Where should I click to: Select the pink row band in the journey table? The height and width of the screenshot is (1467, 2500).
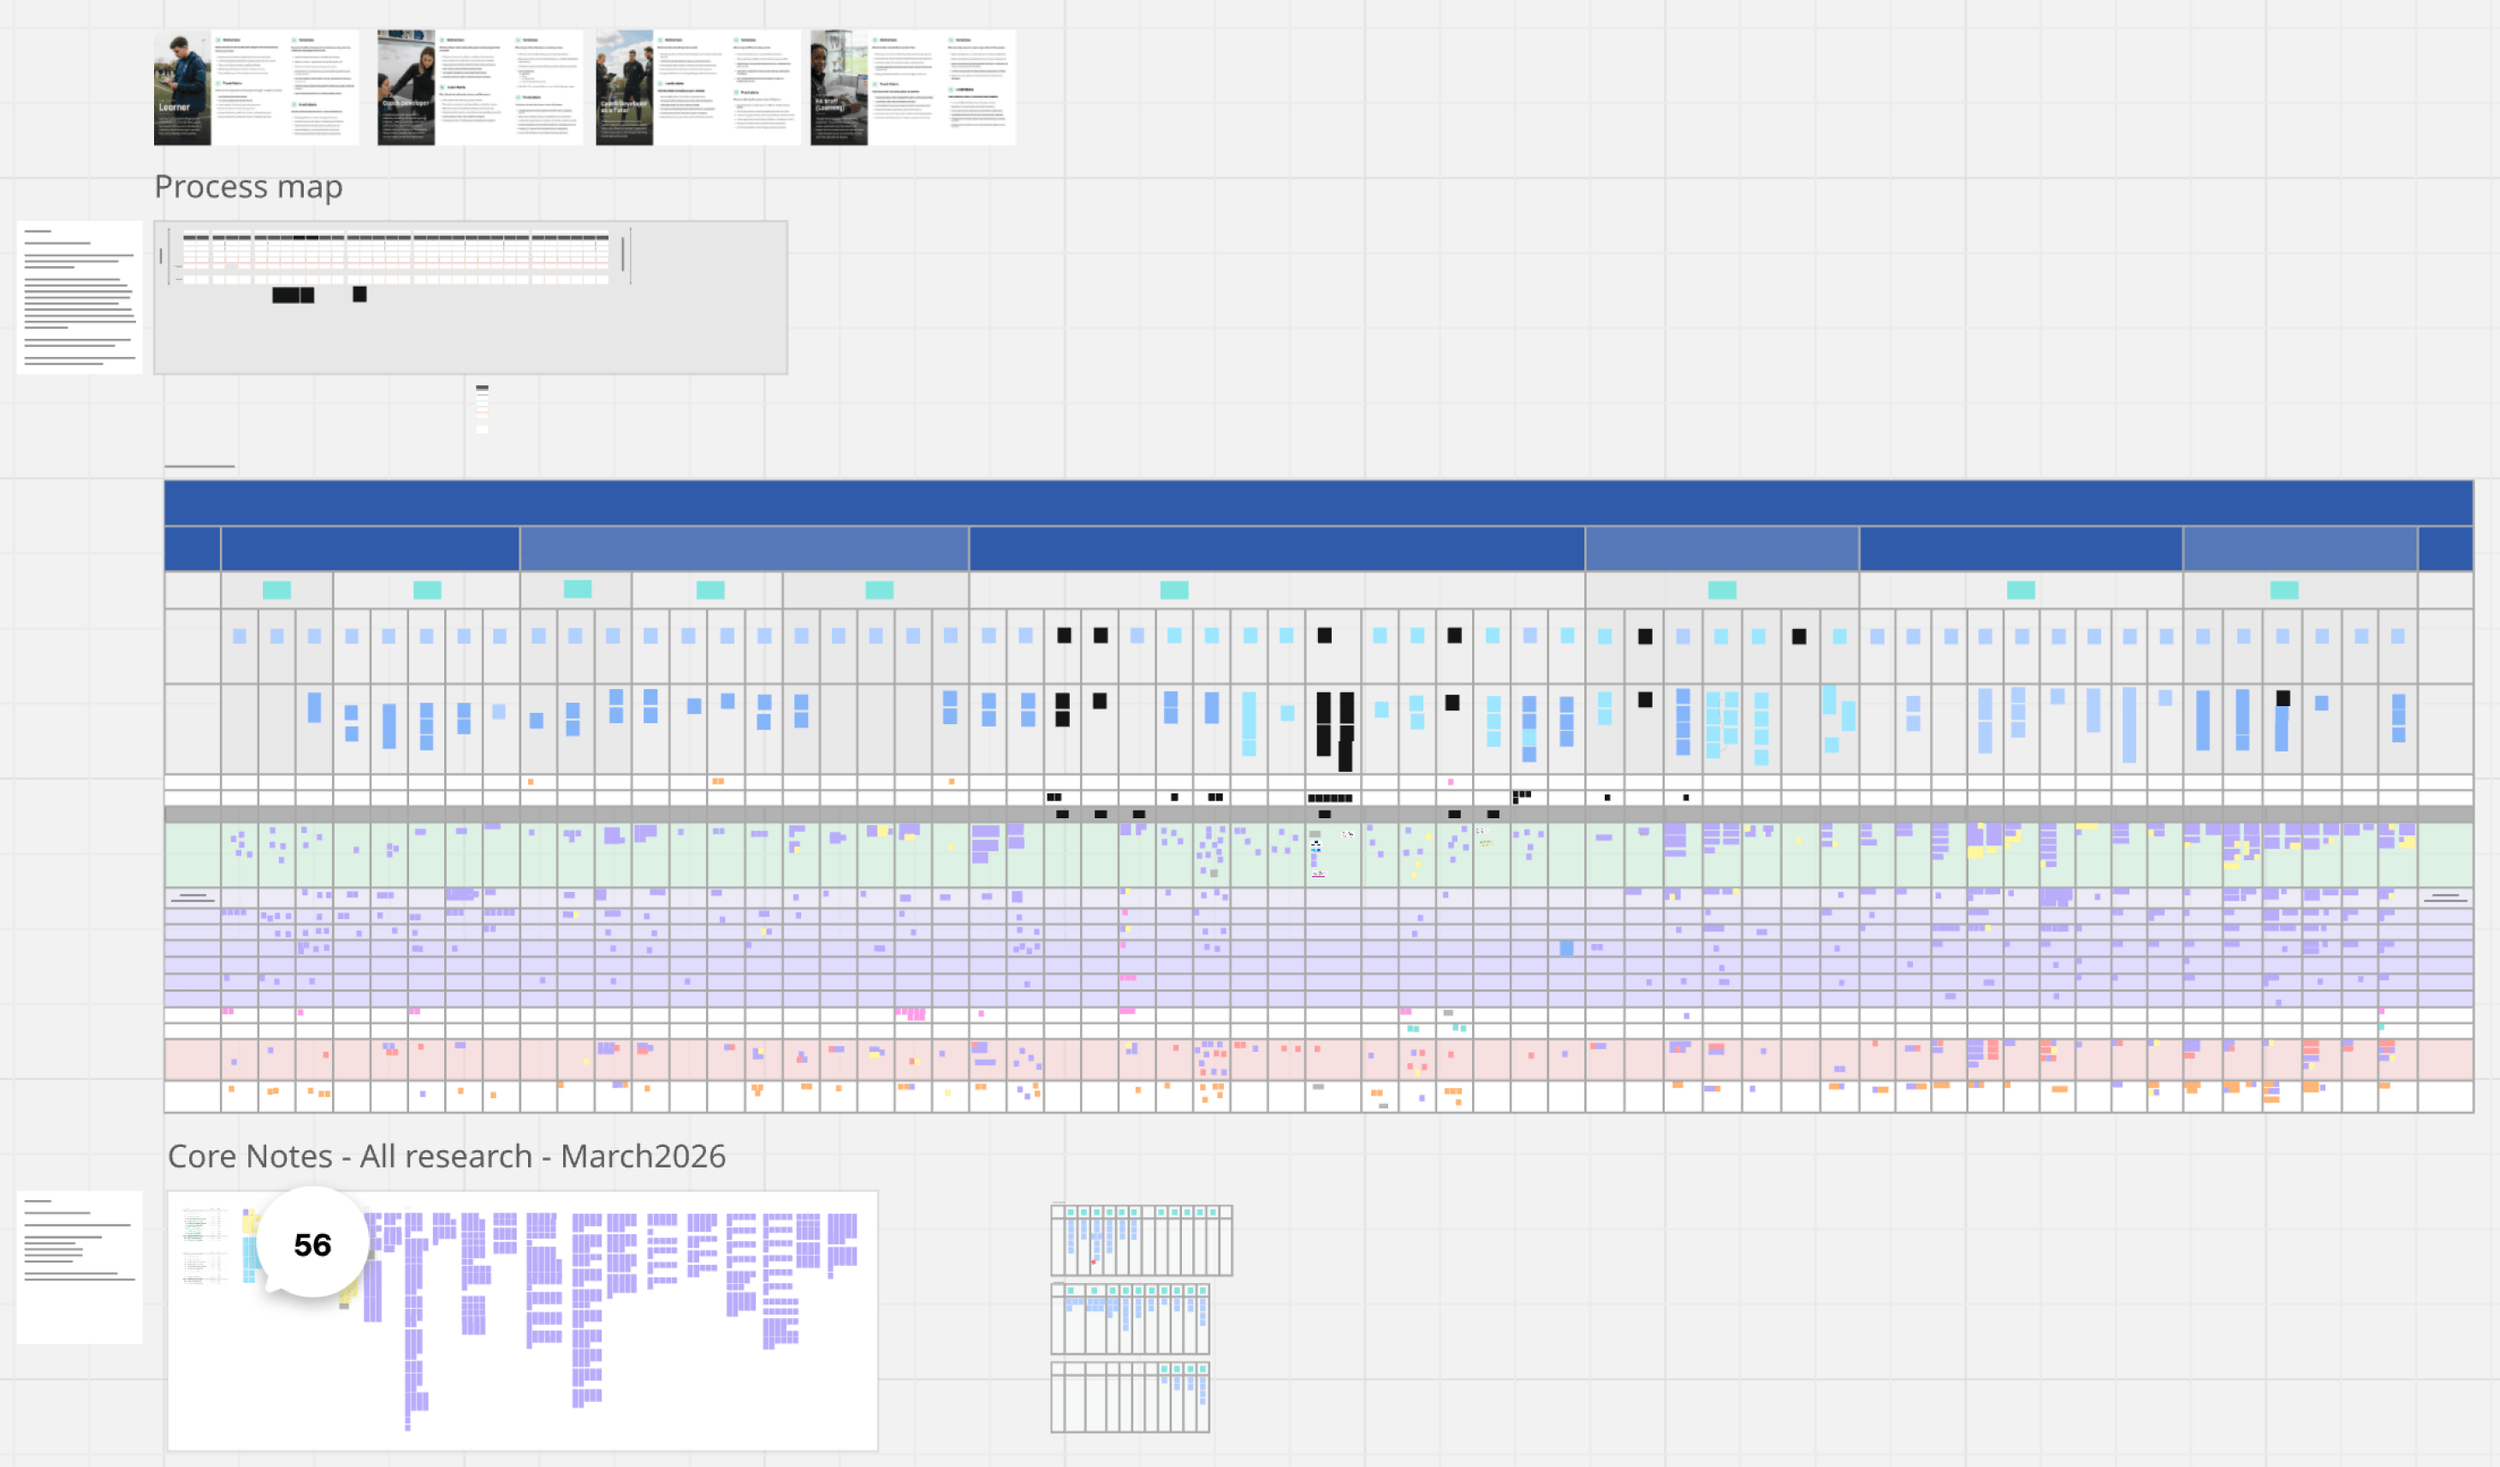[192, 1059]
